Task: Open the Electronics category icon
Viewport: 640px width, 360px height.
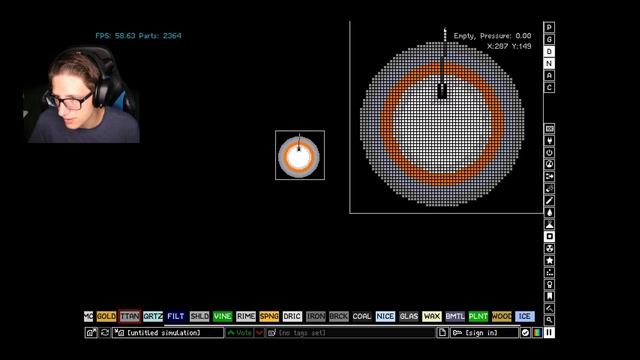Action: click(x=549, y=141)
